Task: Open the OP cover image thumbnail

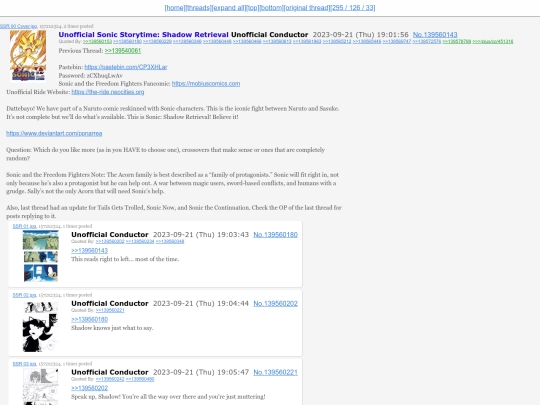Action: (28, 56)
